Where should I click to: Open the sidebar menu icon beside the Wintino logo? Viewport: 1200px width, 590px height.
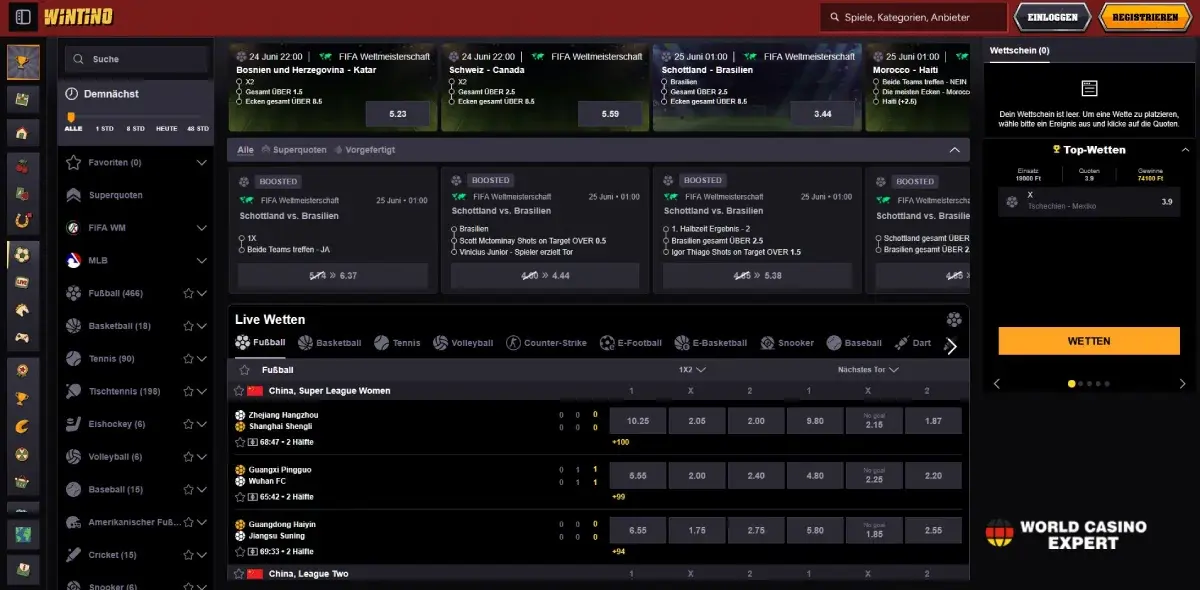tap(23, 17)
